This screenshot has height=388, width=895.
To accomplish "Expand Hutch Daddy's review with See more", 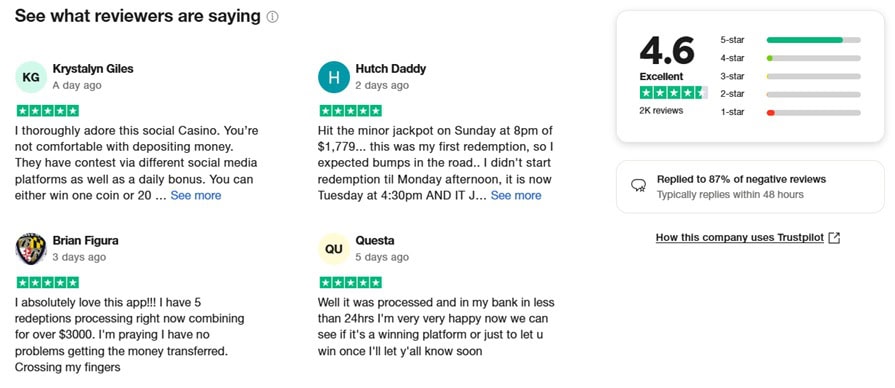I will click(x=516, y=196).
